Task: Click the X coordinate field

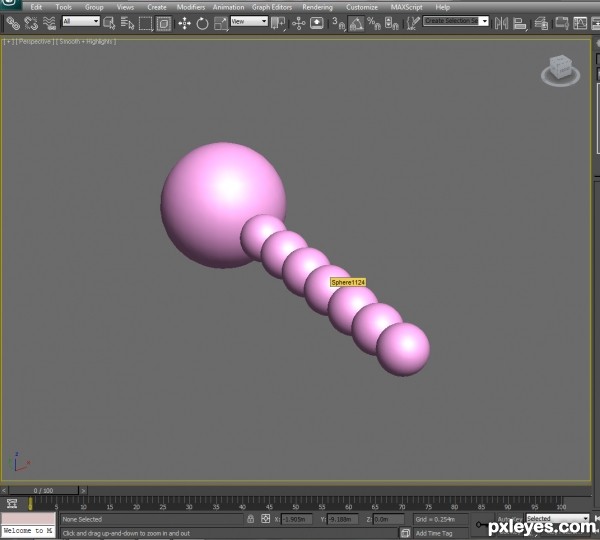Action: click(297, 519)
